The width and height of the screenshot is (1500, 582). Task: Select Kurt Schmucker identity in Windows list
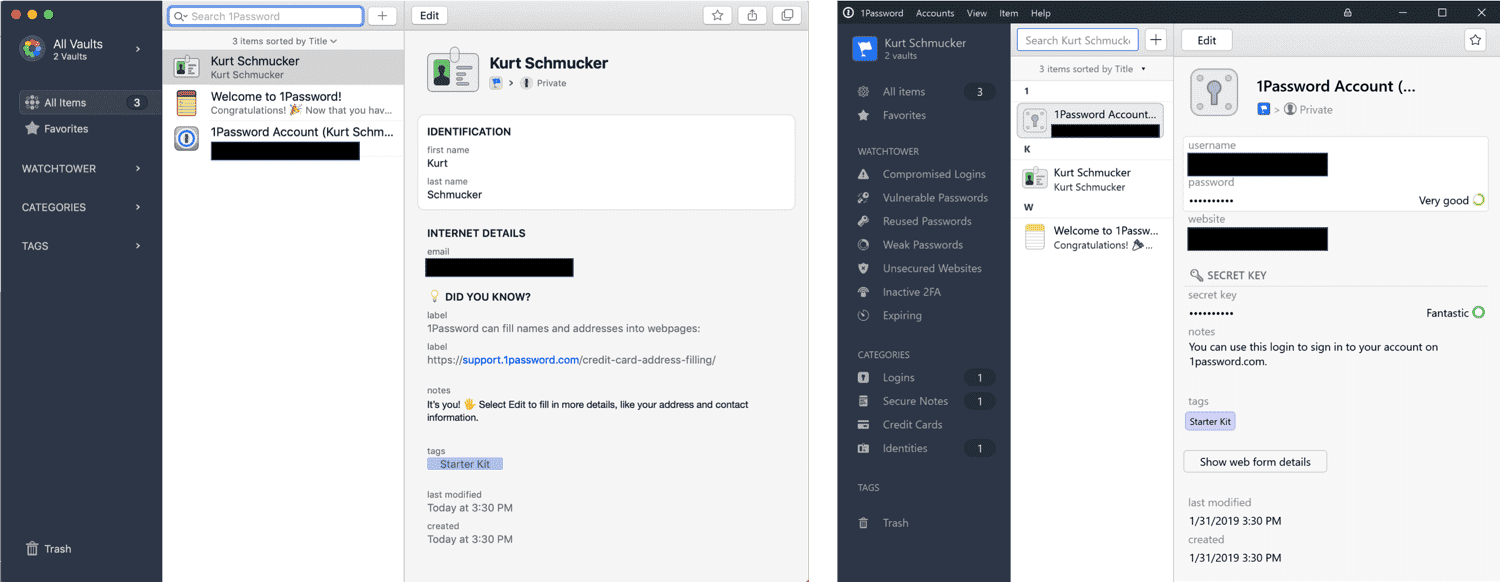coord(1091,179)
